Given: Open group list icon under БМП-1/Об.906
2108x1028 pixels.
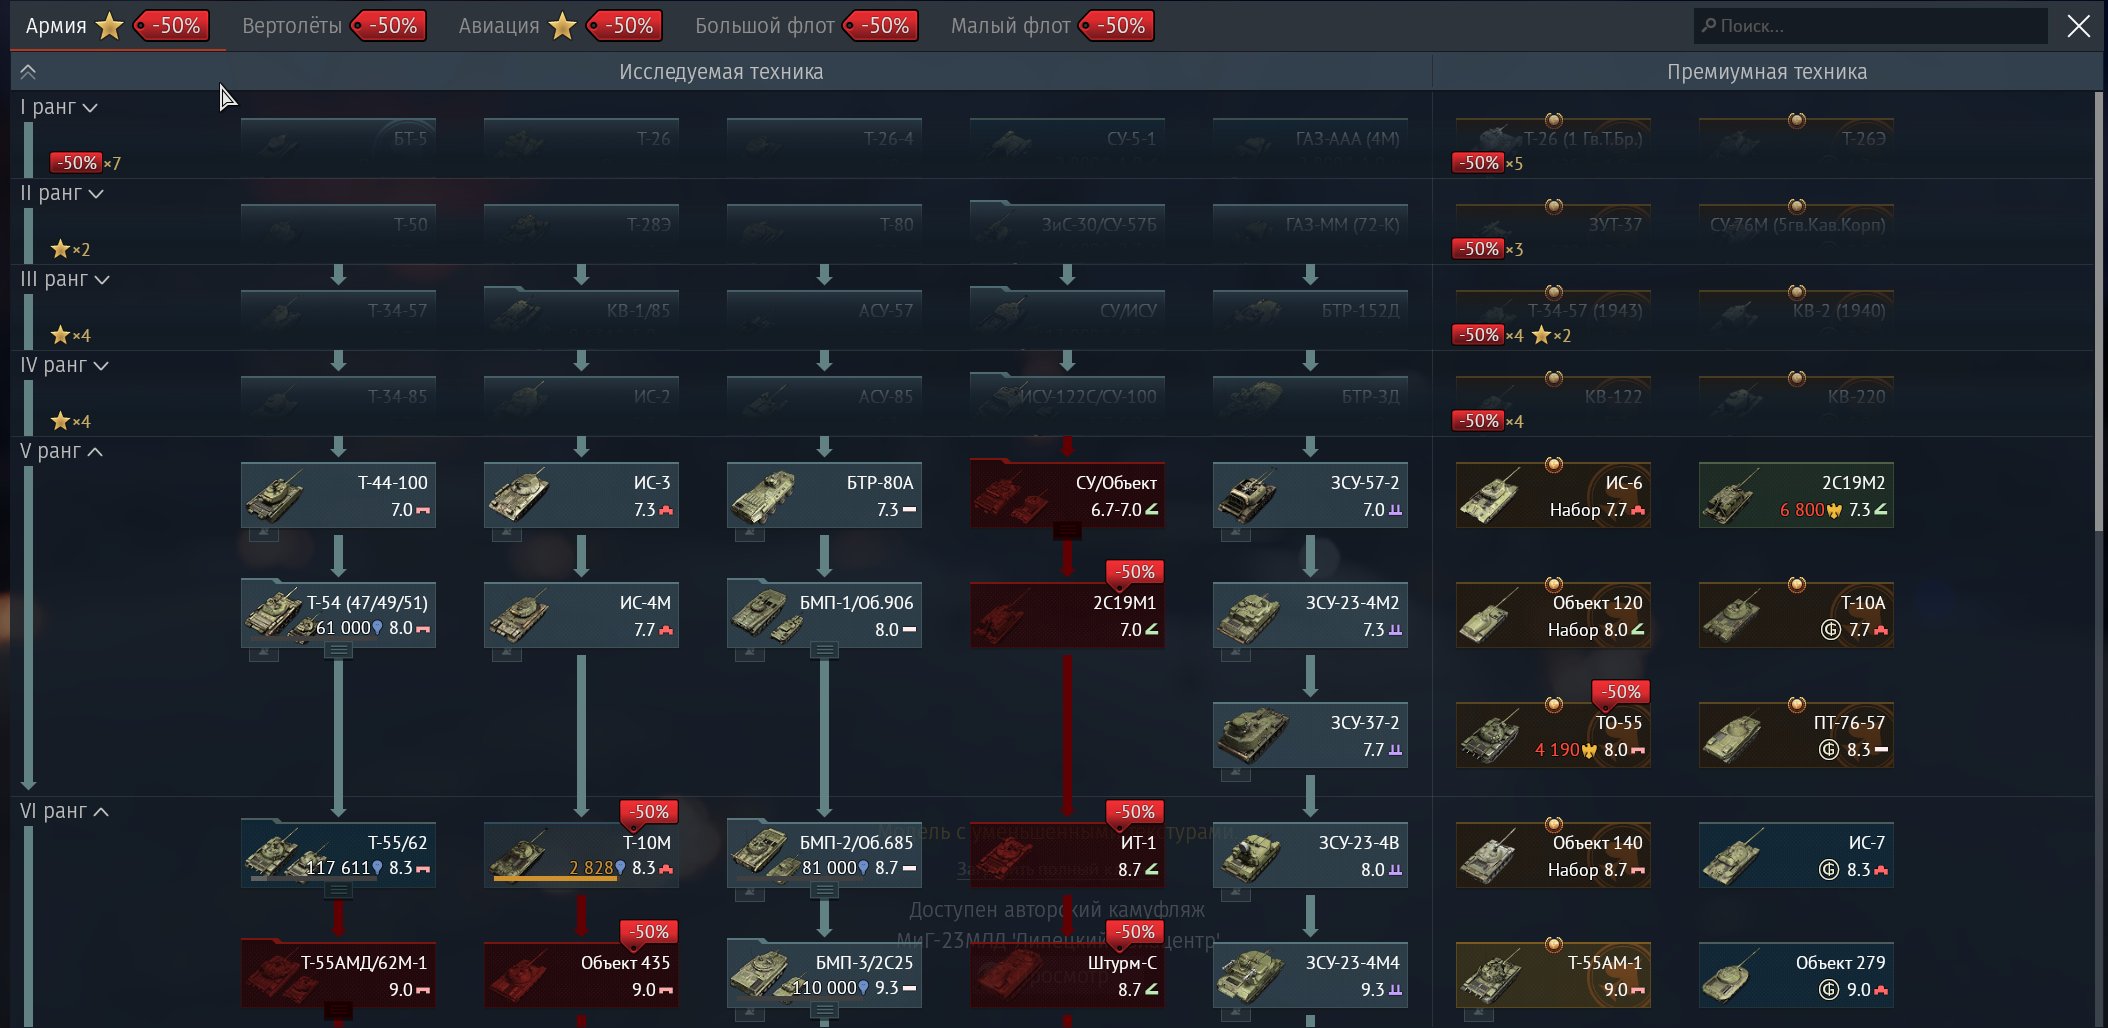Looking at the screenshot, I should (x=825, y=651).
